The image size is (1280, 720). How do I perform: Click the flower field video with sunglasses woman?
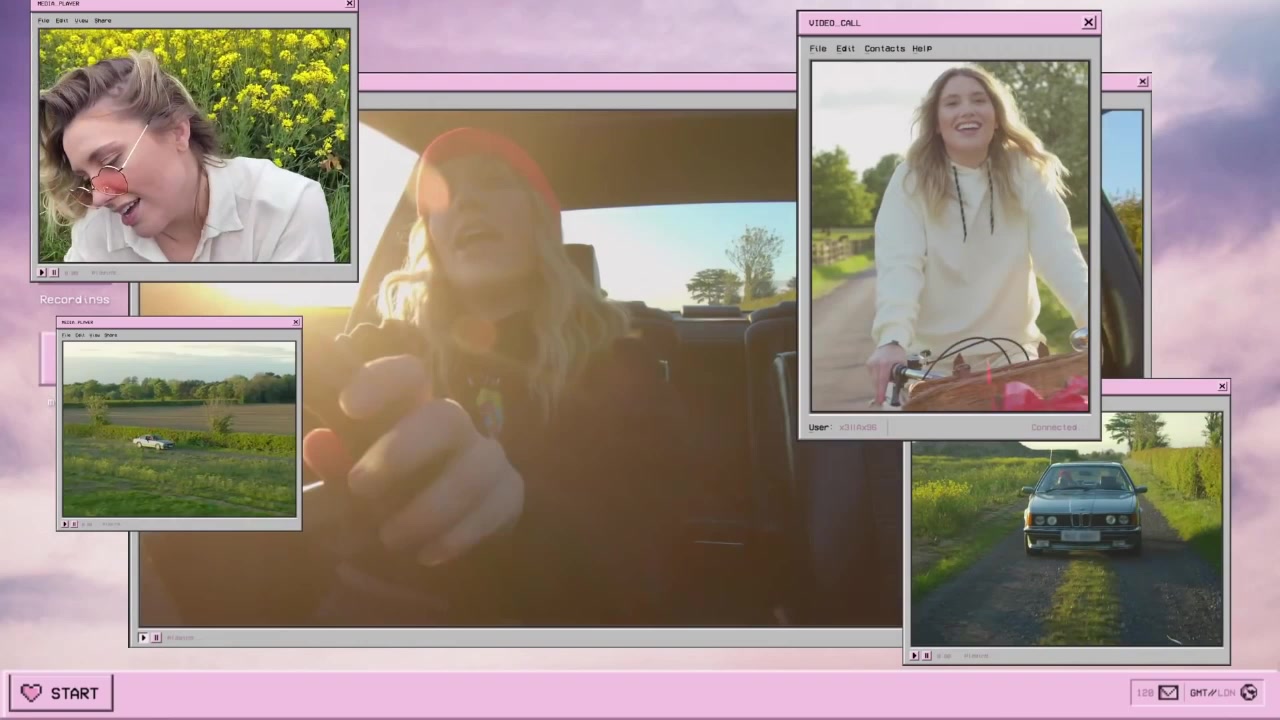pos(194,145)
